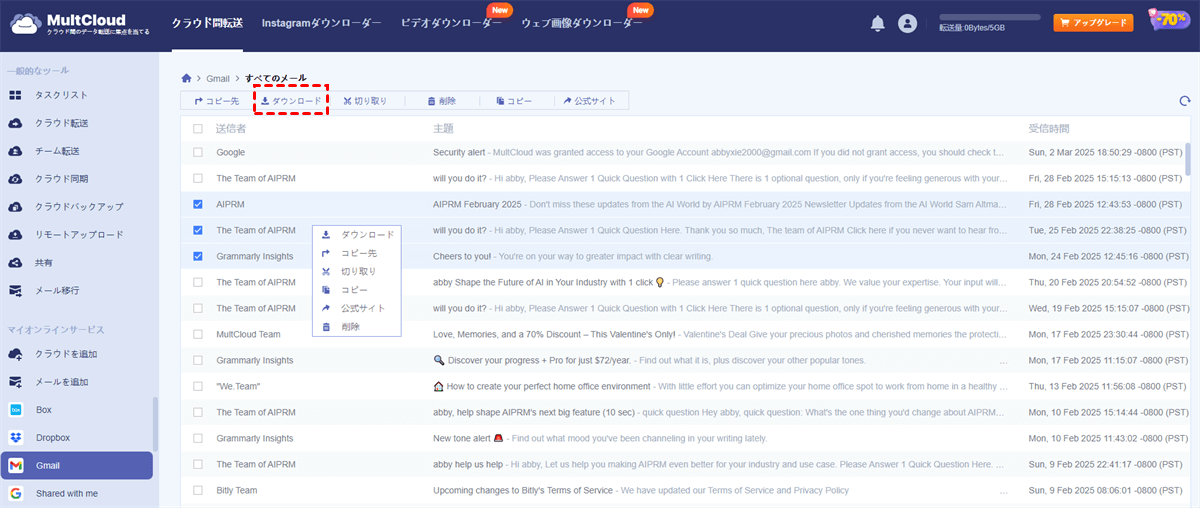Switch to the ウェブ画像ダウンローダー tab
The height and width of the screenshot is (508, 1200).
click(x=582, y=23)
